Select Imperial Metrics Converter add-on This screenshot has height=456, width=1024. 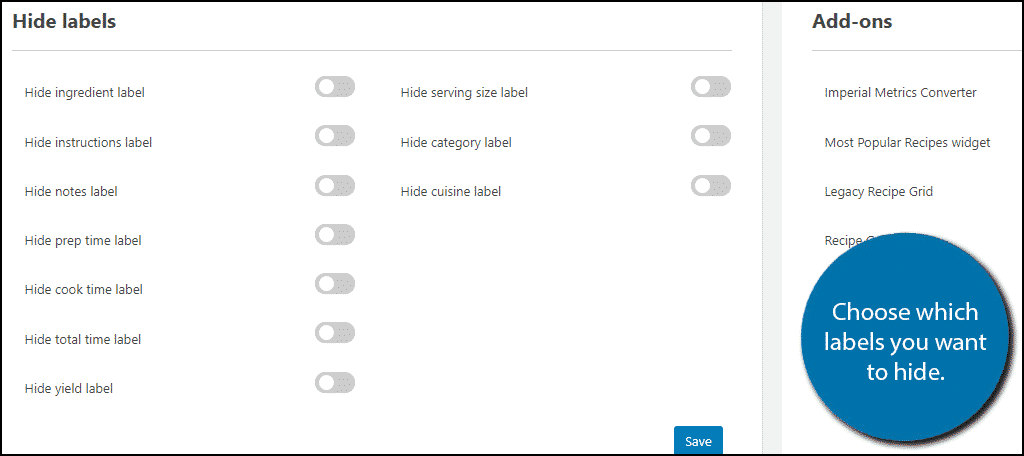900,93
